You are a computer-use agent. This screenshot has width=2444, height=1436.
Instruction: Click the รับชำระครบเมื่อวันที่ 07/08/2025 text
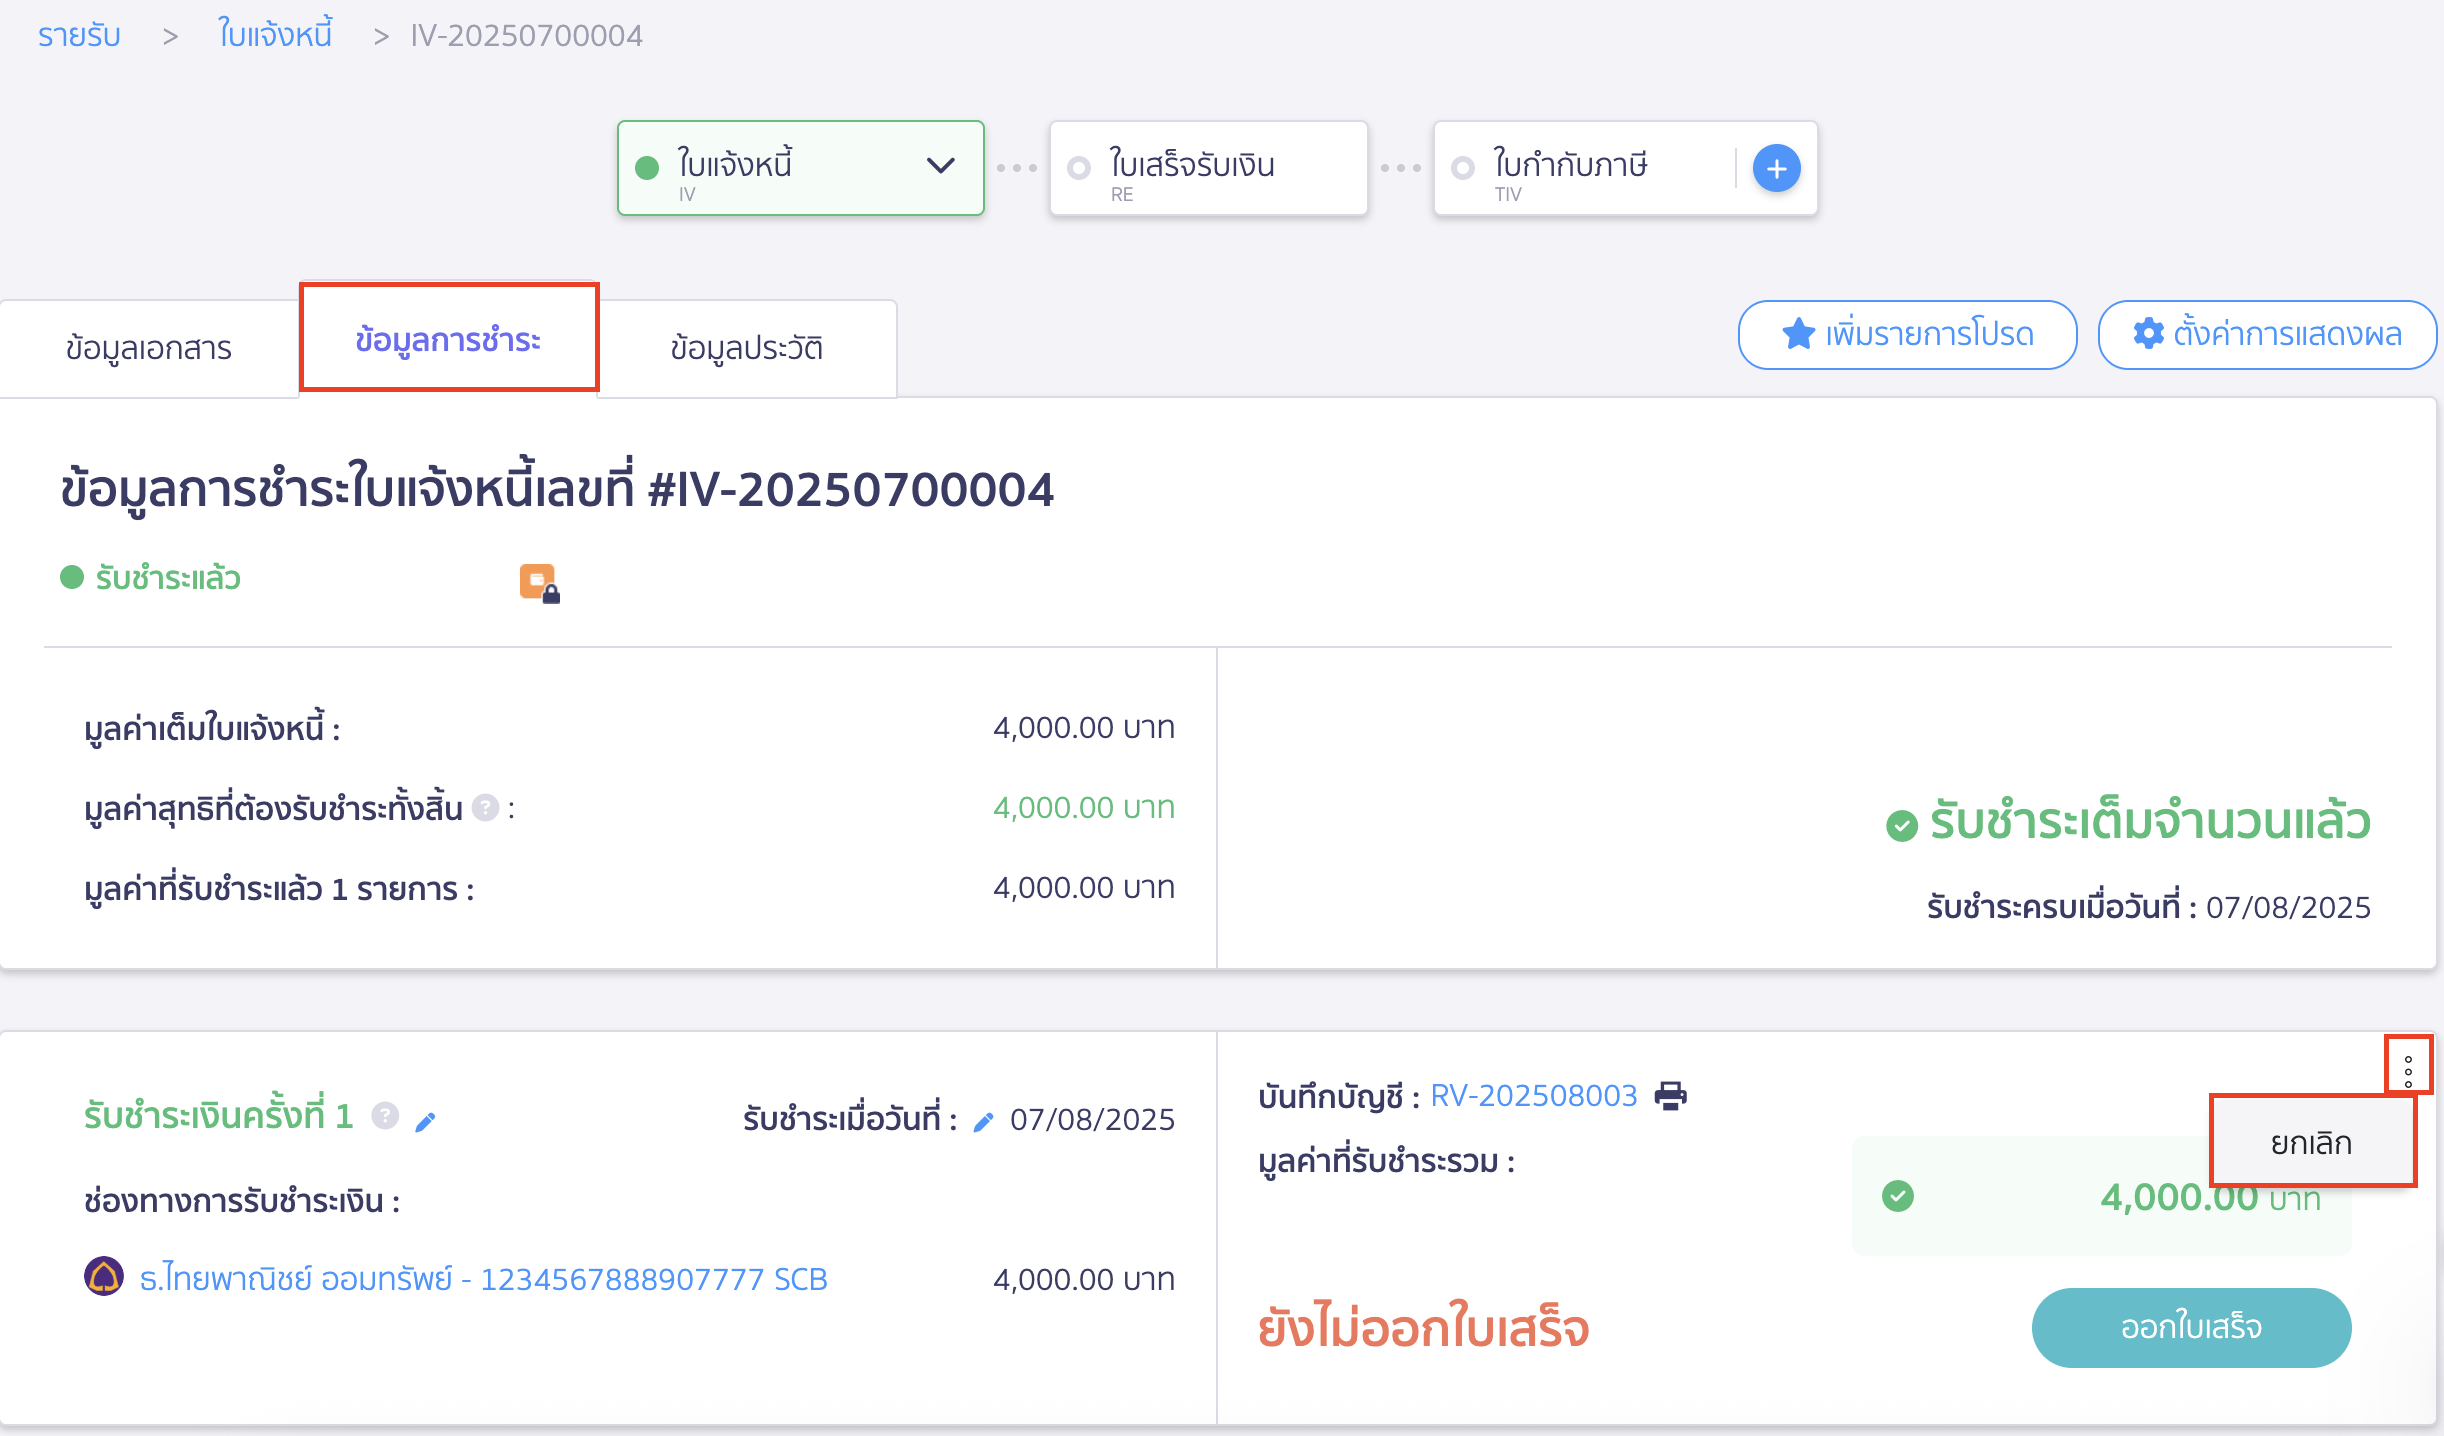[2149, 907]
